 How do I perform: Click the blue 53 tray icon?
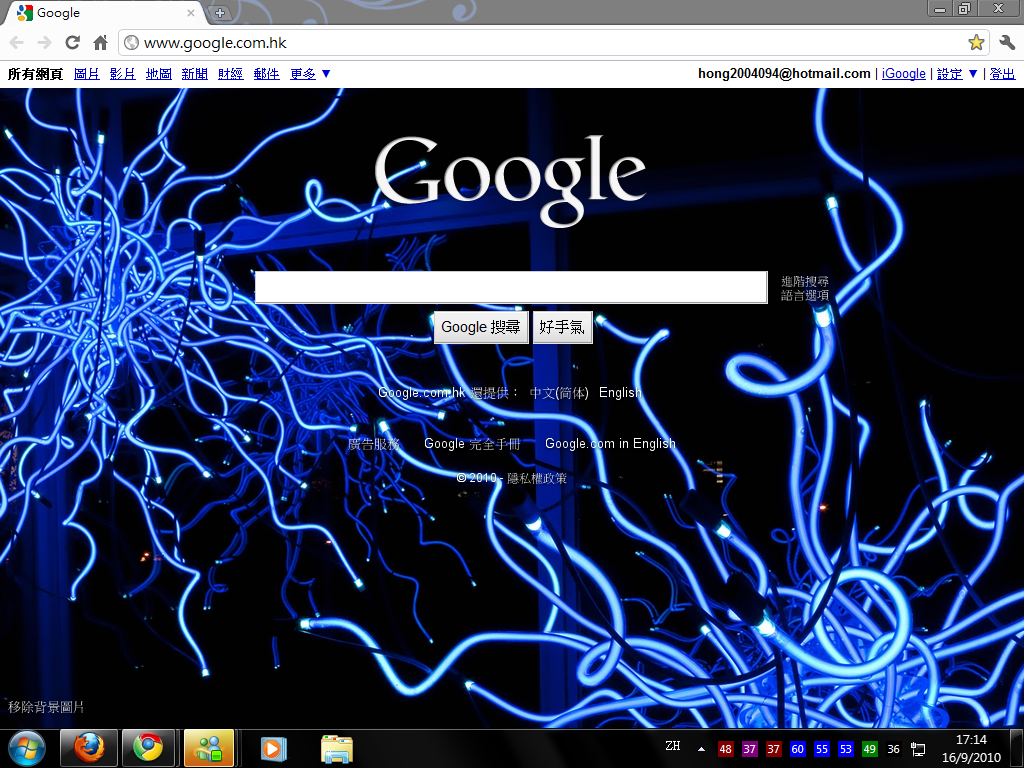846,749
